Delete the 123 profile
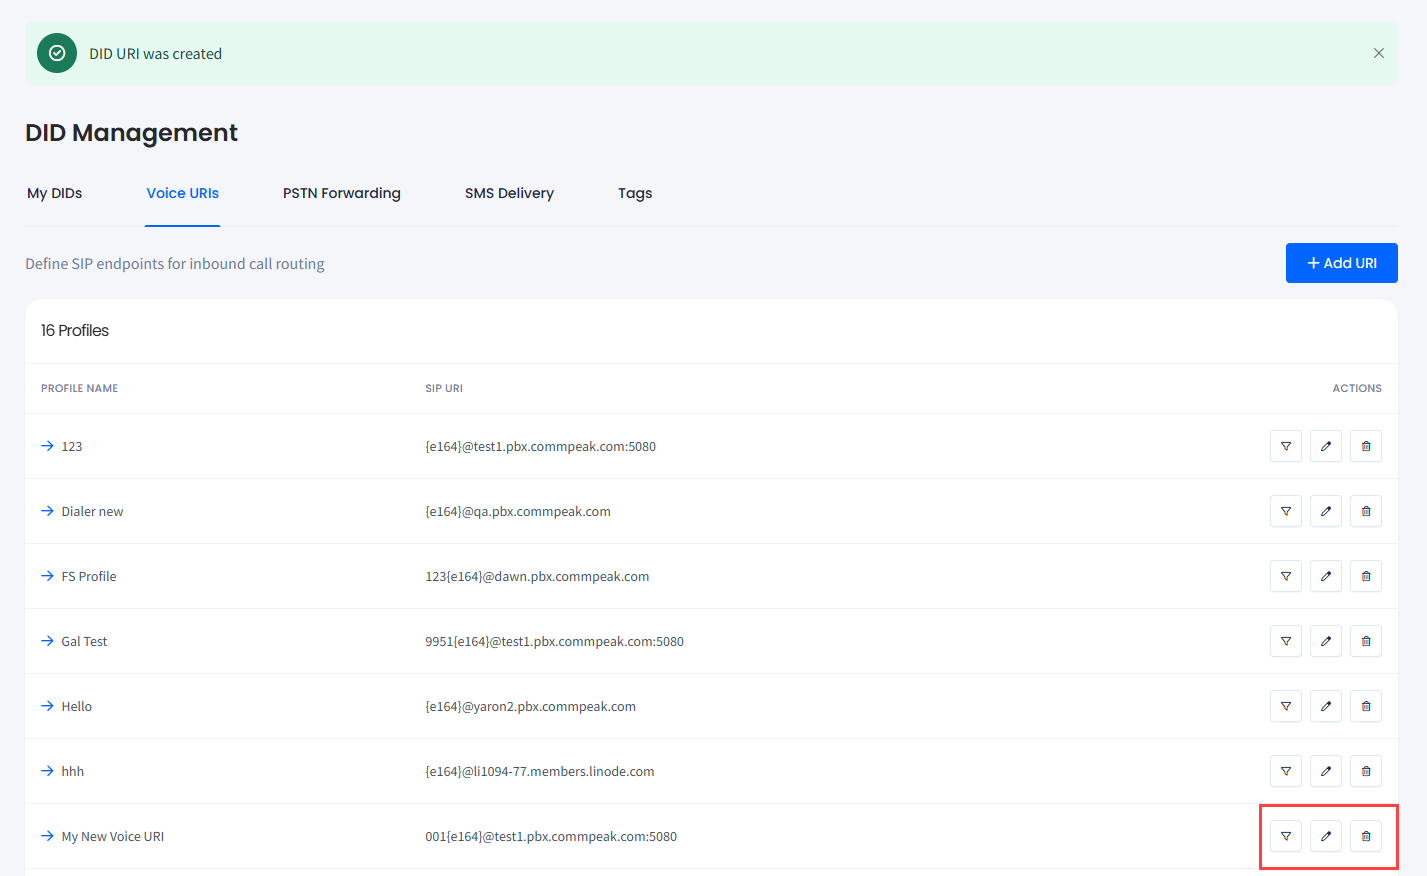The image size is (1427, 876). (x=1366, y=446)
